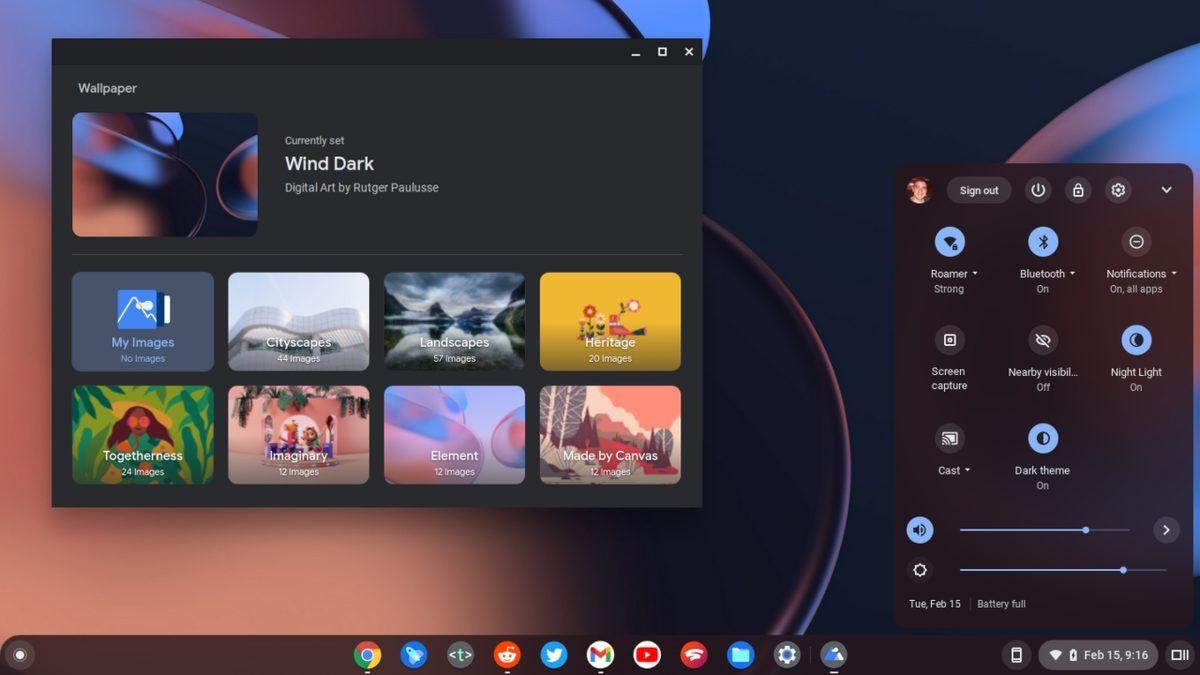1200x675 pixels.
Task: Open Twitter from the shelf
Action: tap(553, 655)
